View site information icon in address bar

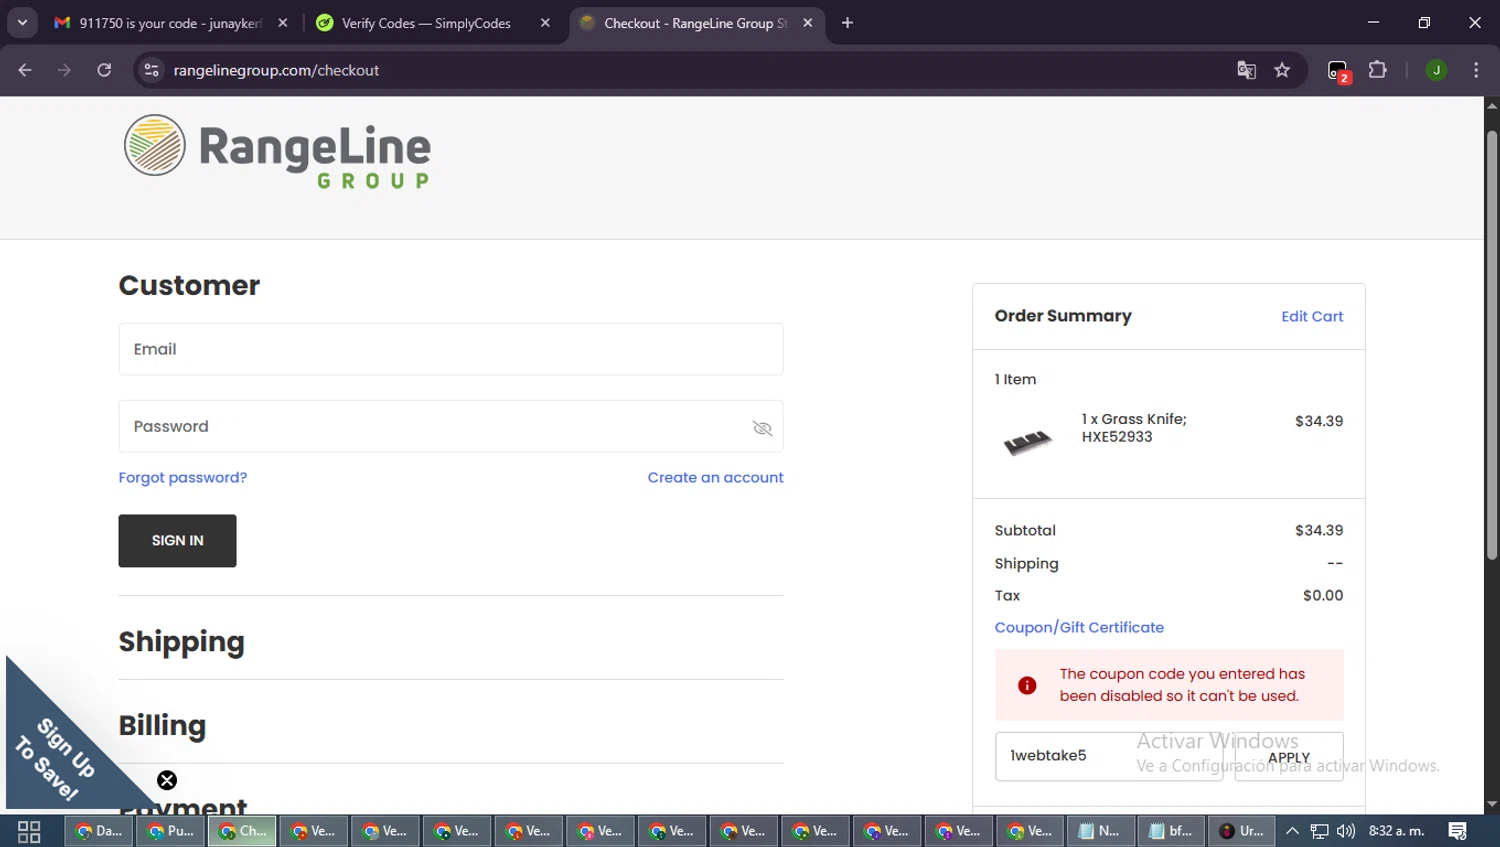pyautogui.click(x=151, y=70)
